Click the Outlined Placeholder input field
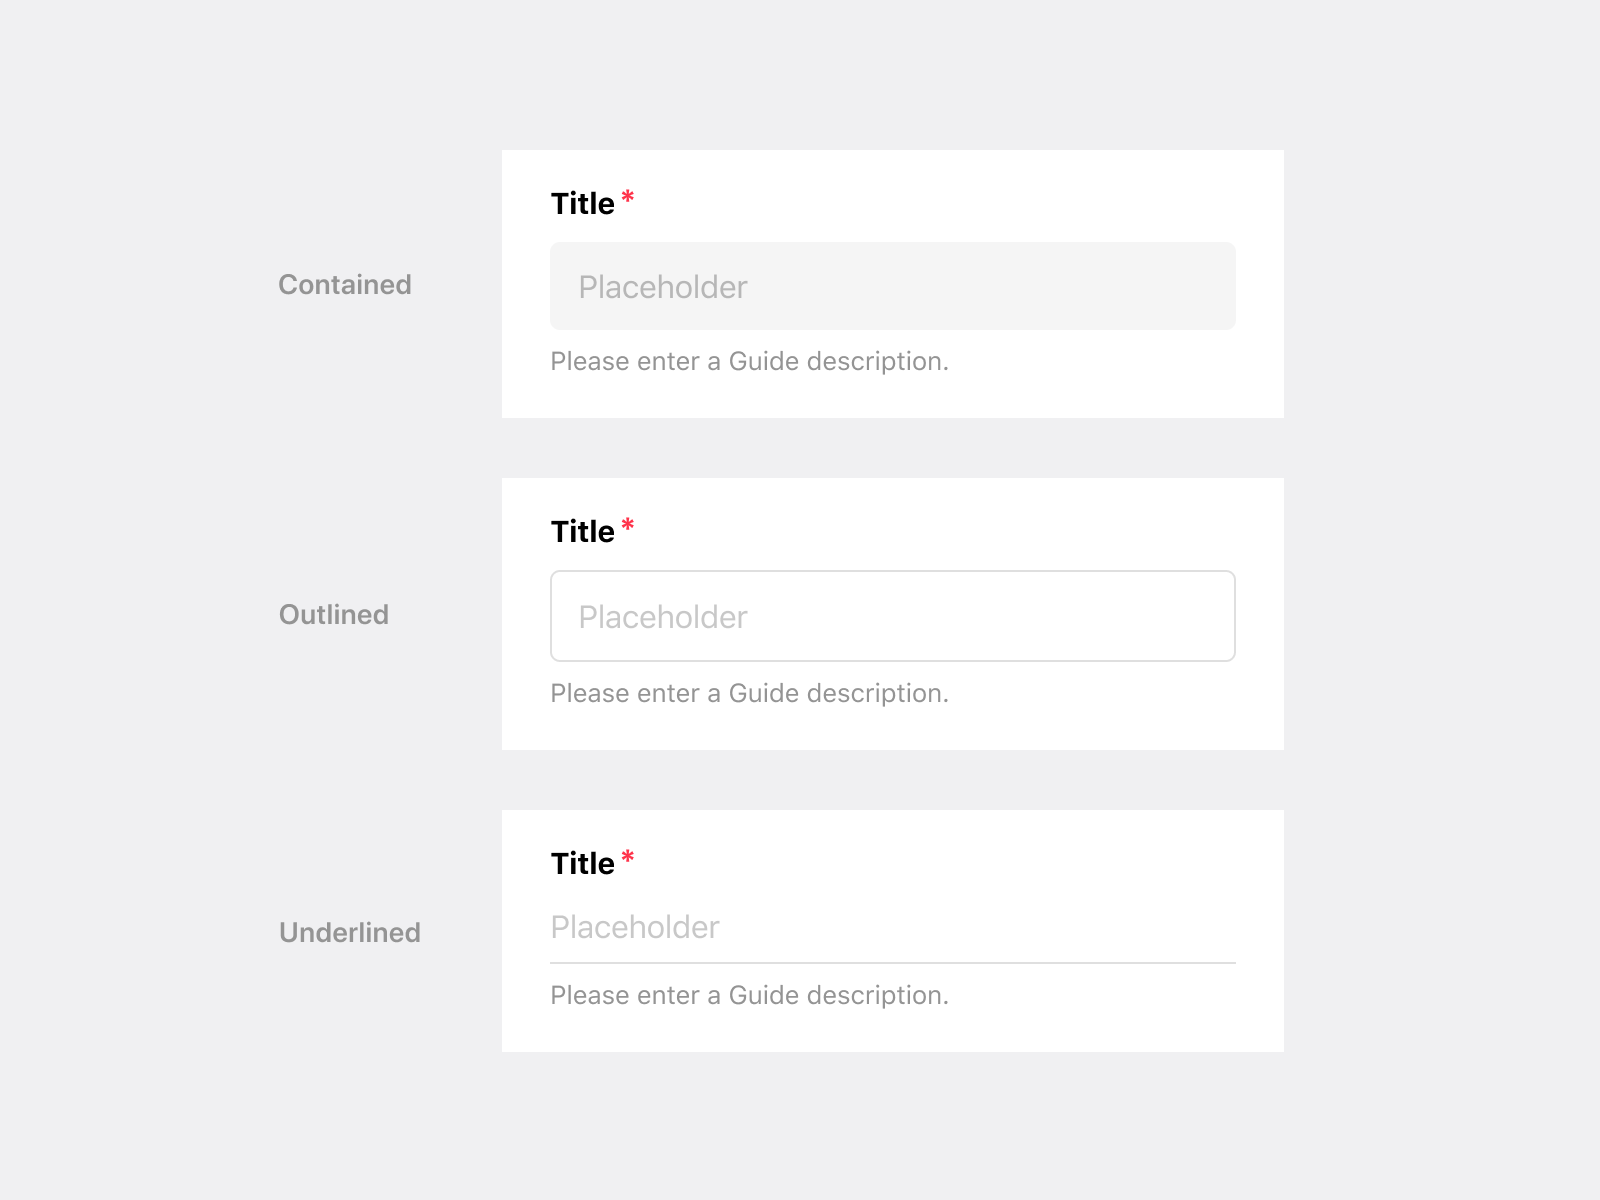 890,616
